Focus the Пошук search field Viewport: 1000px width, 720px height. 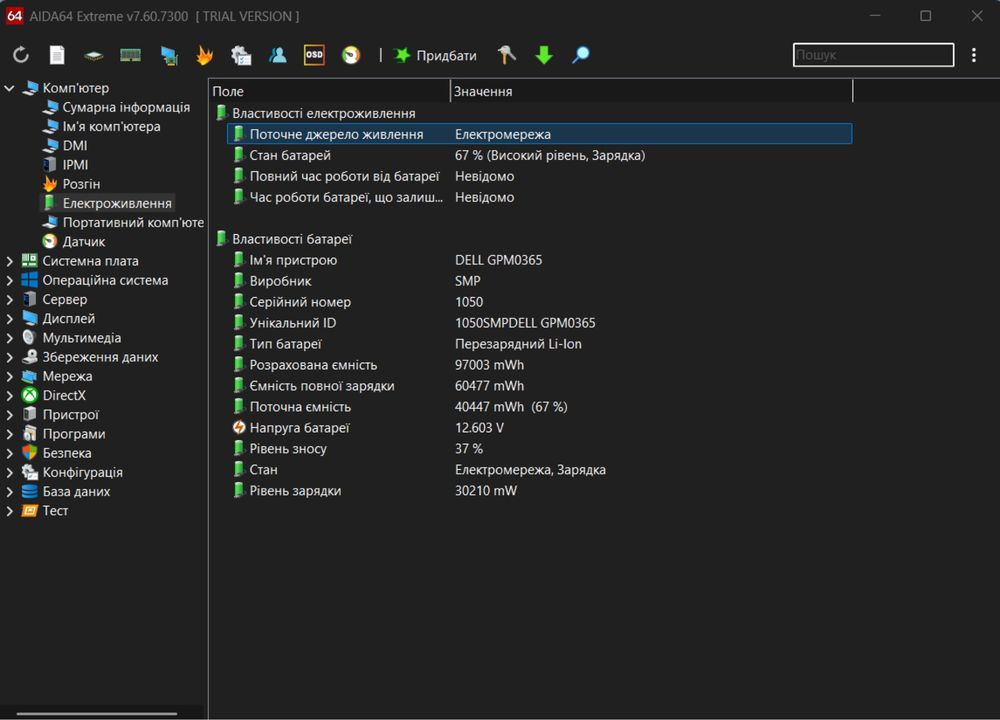(x=873, y=55)
